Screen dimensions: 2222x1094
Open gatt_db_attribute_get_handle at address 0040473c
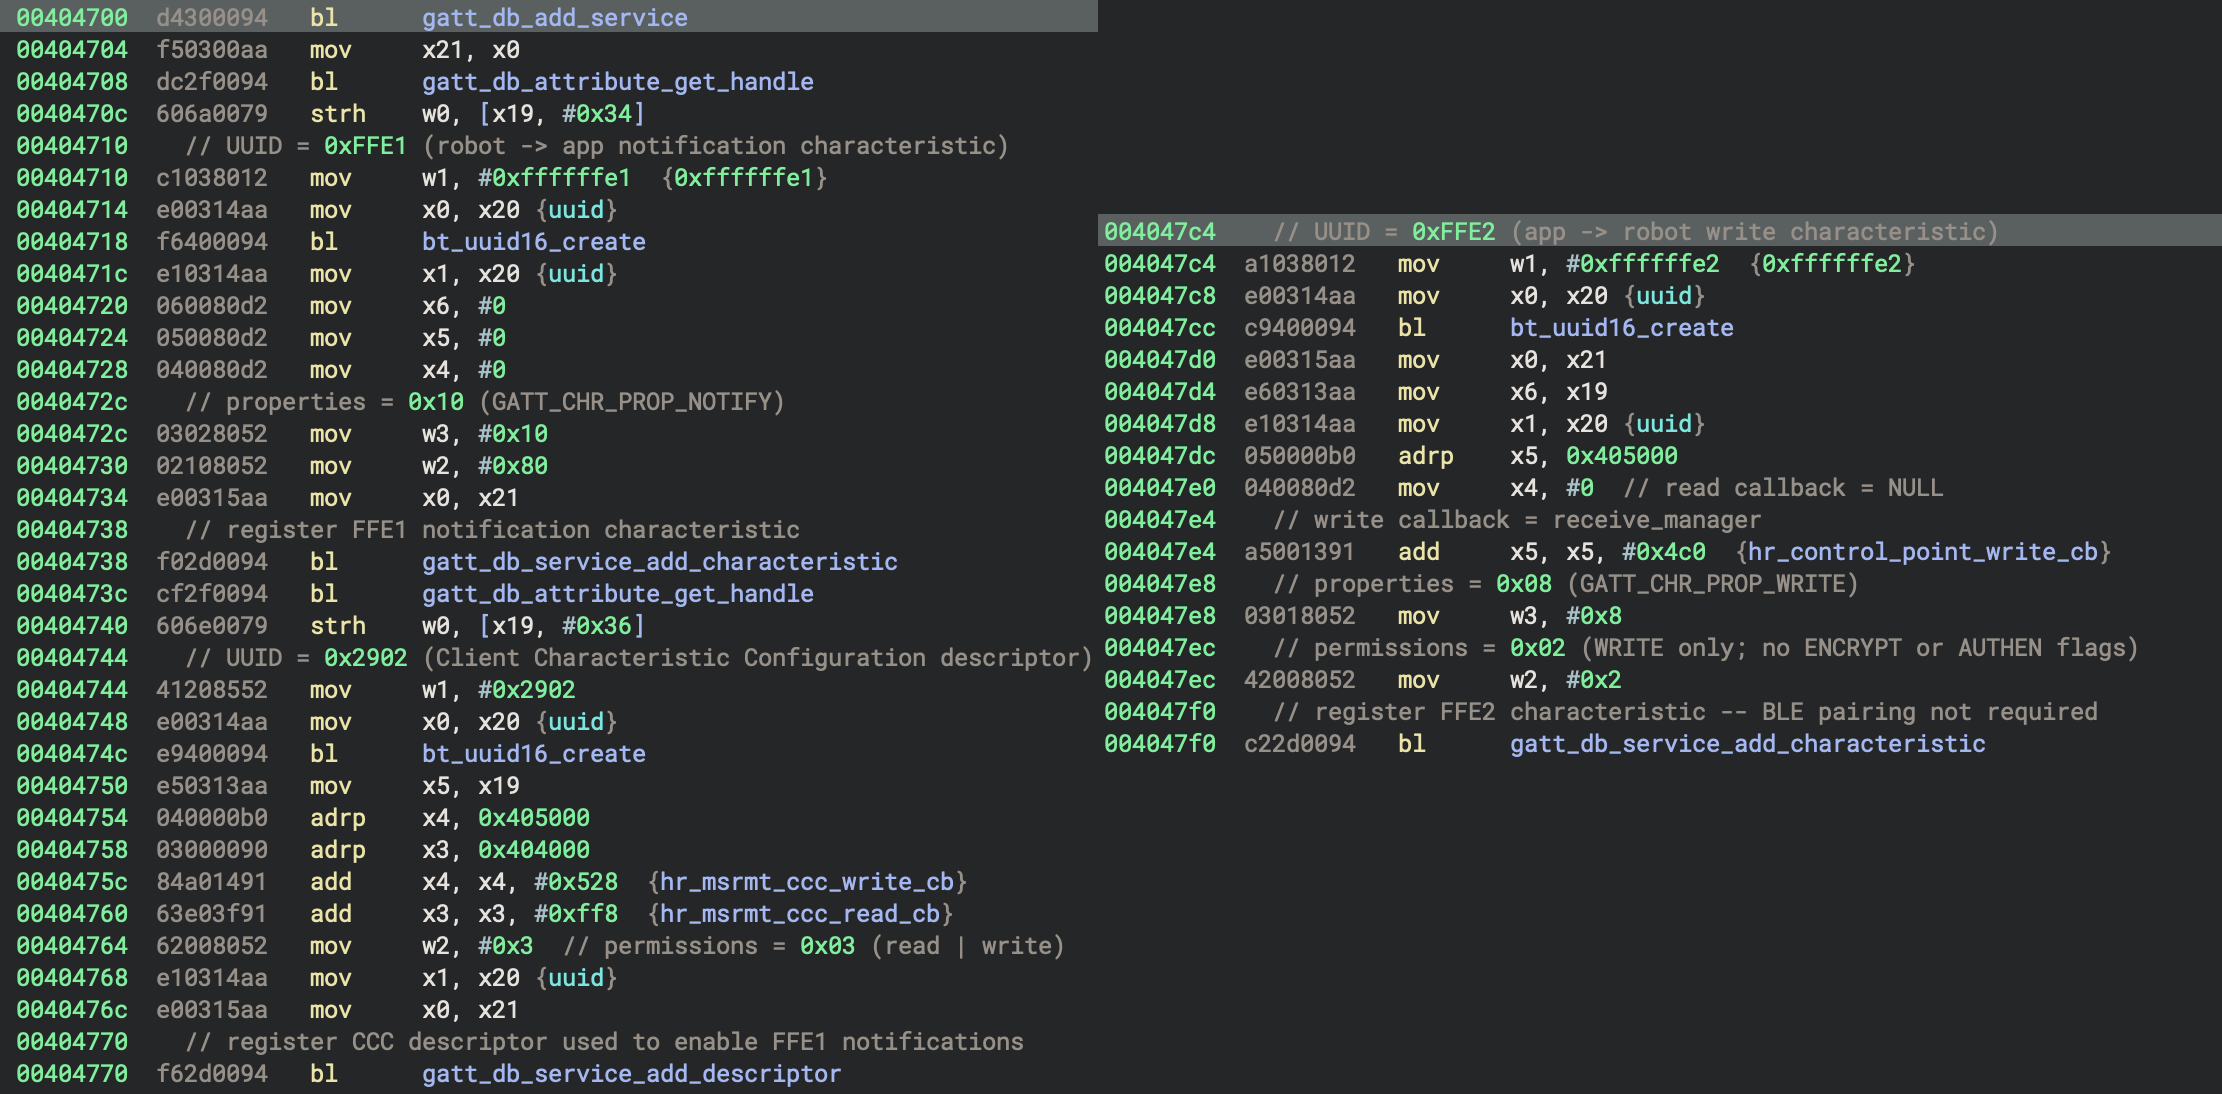tap(617, 594)
